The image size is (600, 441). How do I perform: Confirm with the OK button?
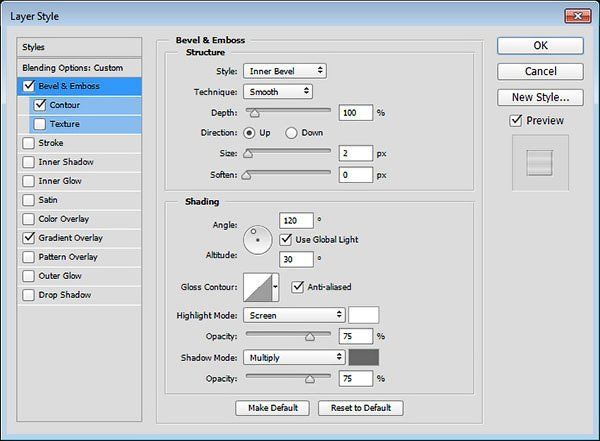coord(540,46)
